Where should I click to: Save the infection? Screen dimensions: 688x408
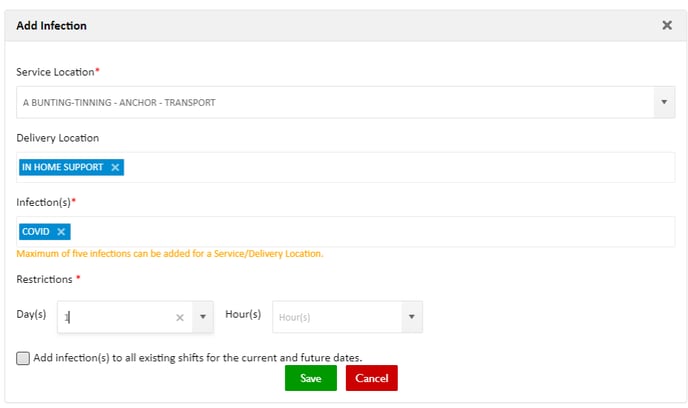[x=311, y=378]
